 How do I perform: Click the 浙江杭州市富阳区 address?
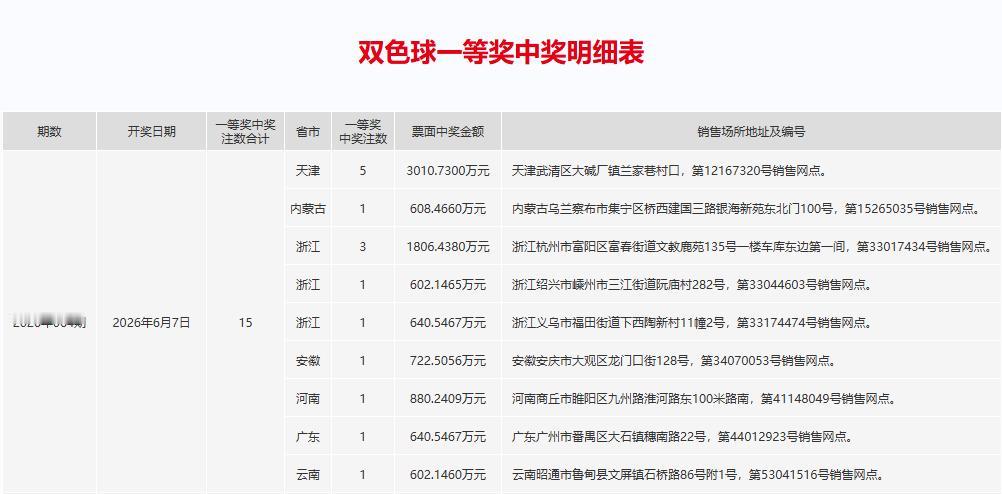coord(752,247)
